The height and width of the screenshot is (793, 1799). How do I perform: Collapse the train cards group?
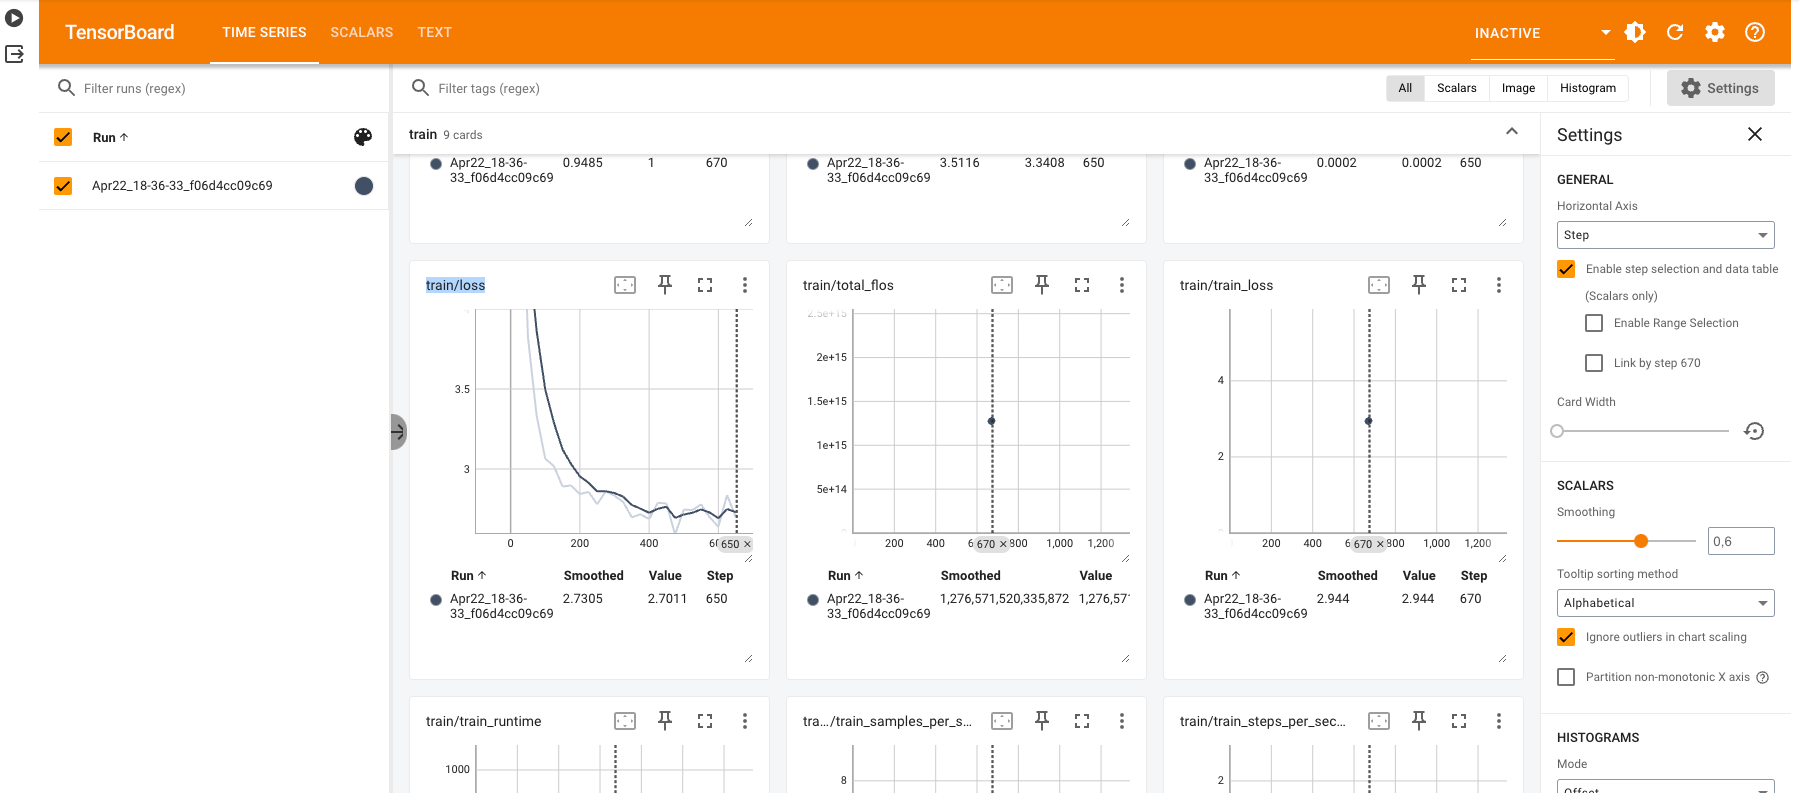1512,132
